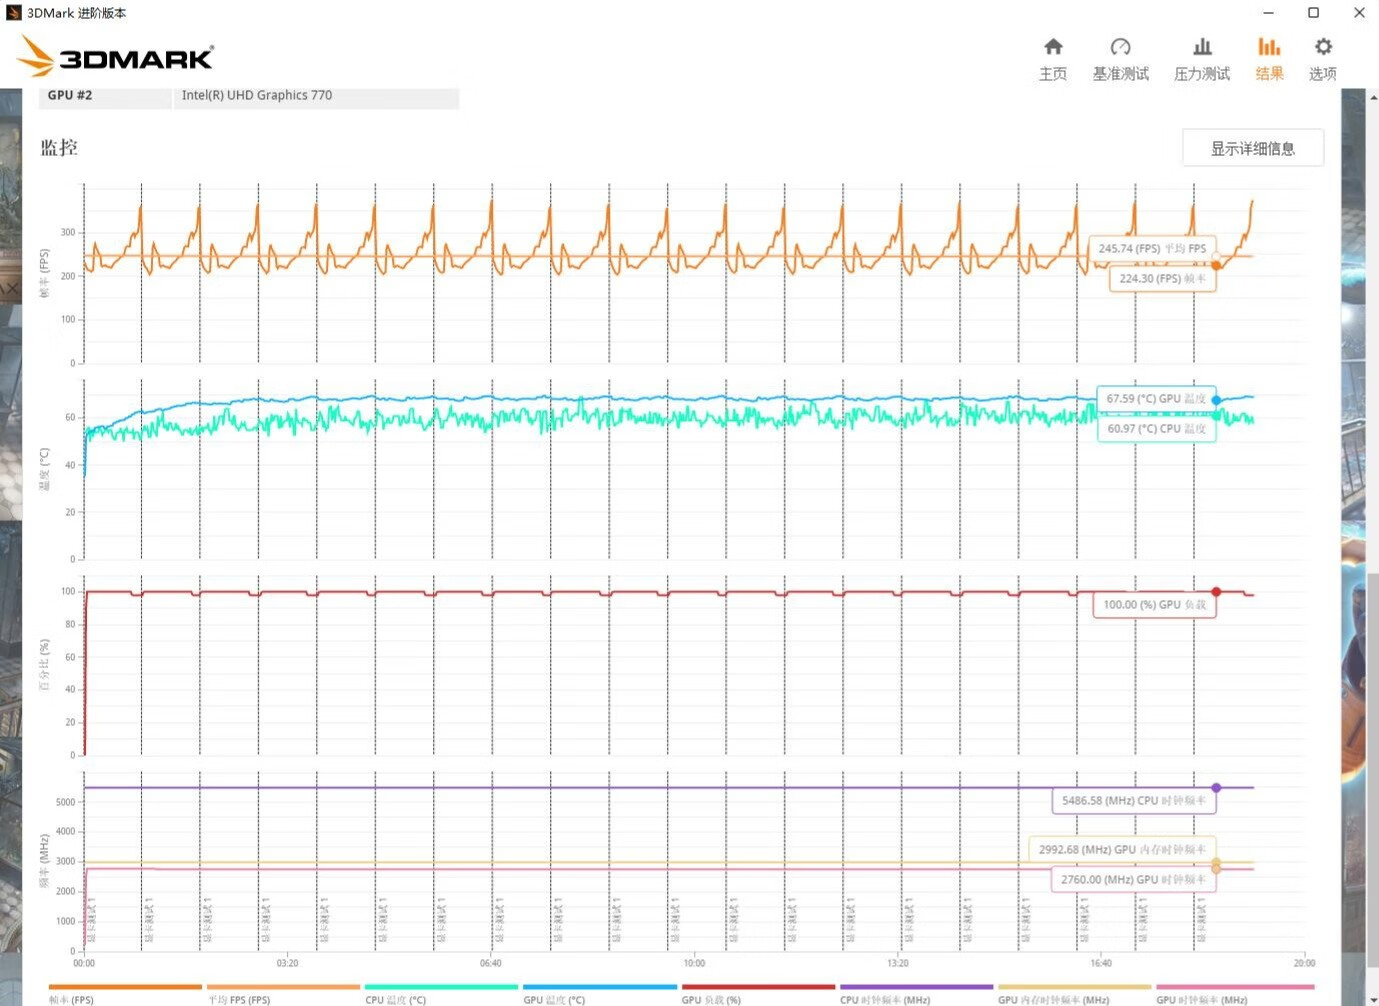Maximize the 3DMark window
The height and width of the screenshot is (1006, 1379).
(x=1314, y=13)
